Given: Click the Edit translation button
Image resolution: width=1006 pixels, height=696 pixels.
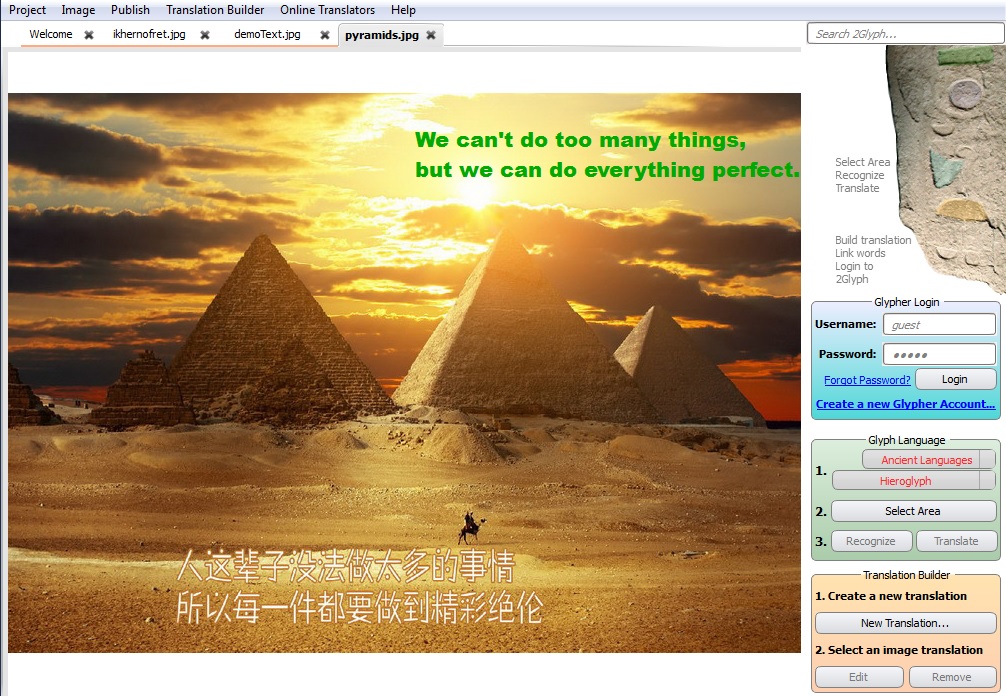Looking at the screenshot, I should pyautogui.click(x=859, y=677).
